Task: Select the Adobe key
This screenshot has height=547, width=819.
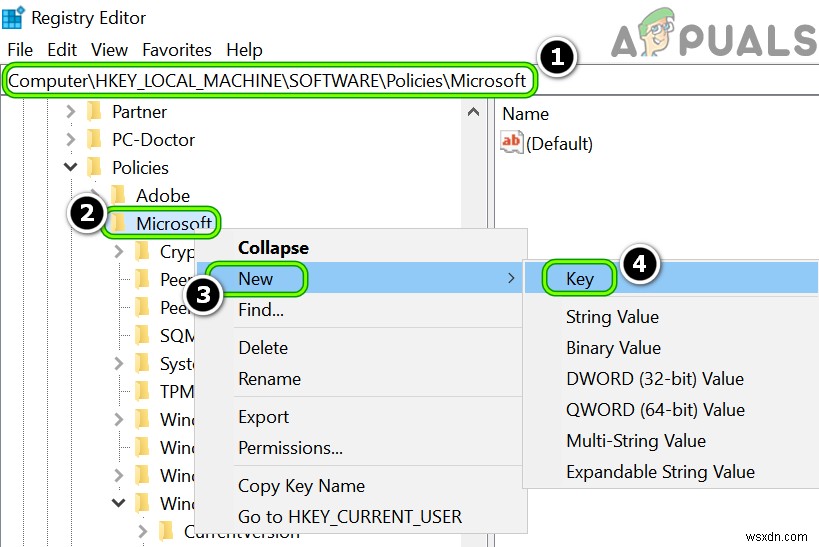Action: click(x=163, y=196)
